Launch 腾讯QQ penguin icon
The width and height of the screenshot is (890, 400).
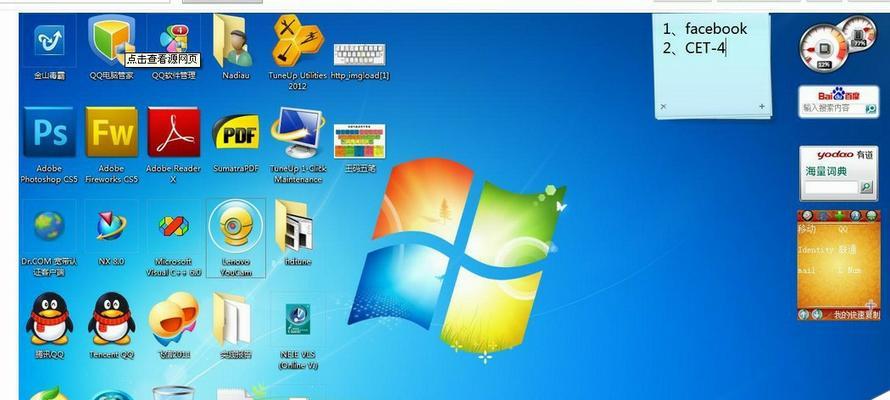click(x=49, y=318)
